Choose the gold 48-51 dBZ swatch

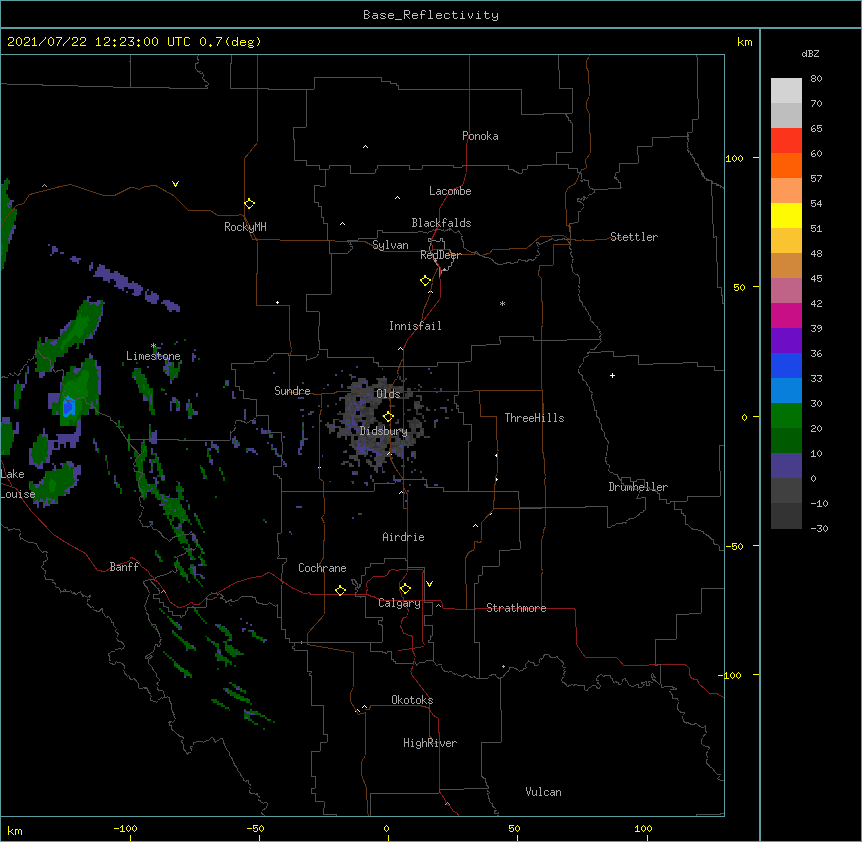(786, 240)
